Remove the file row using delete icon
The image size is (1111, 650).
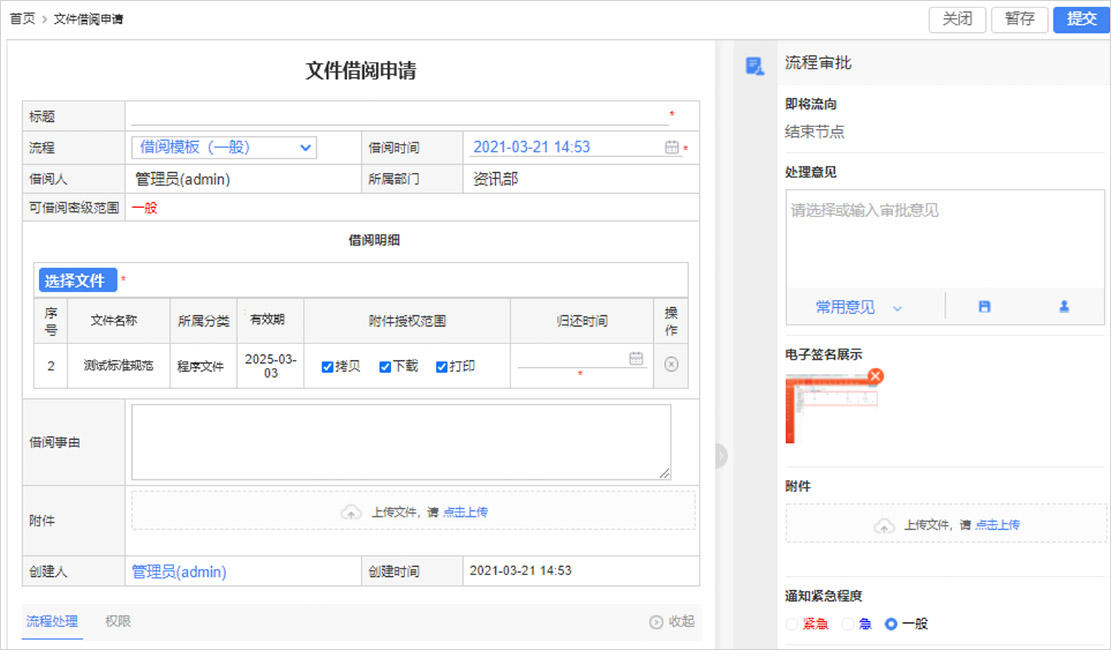671,365
